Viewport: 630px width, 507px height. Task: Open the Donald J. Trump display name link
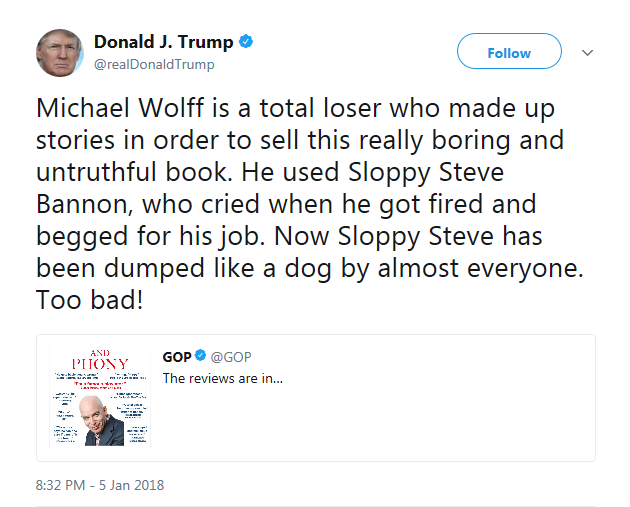tap(164, 42)
